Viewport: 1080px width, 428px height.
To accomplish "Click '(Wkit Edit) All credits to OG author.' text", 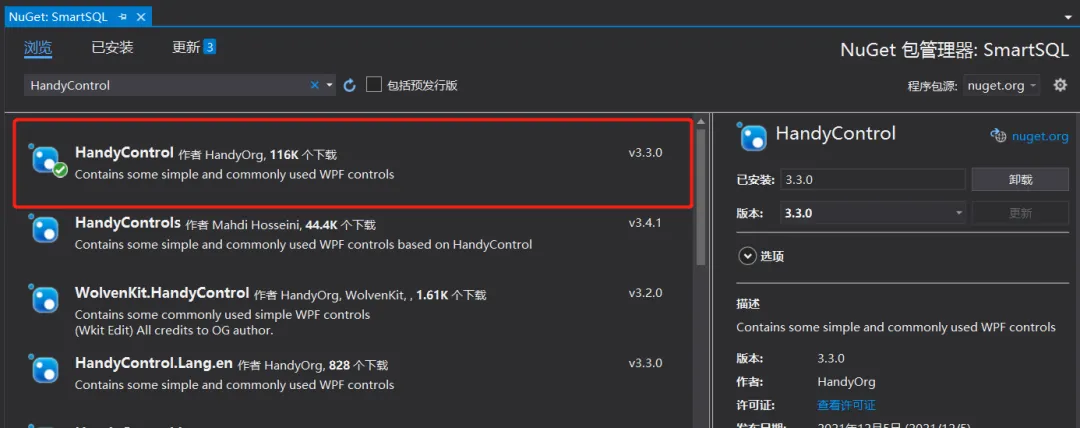I will [x=174, y=330].
